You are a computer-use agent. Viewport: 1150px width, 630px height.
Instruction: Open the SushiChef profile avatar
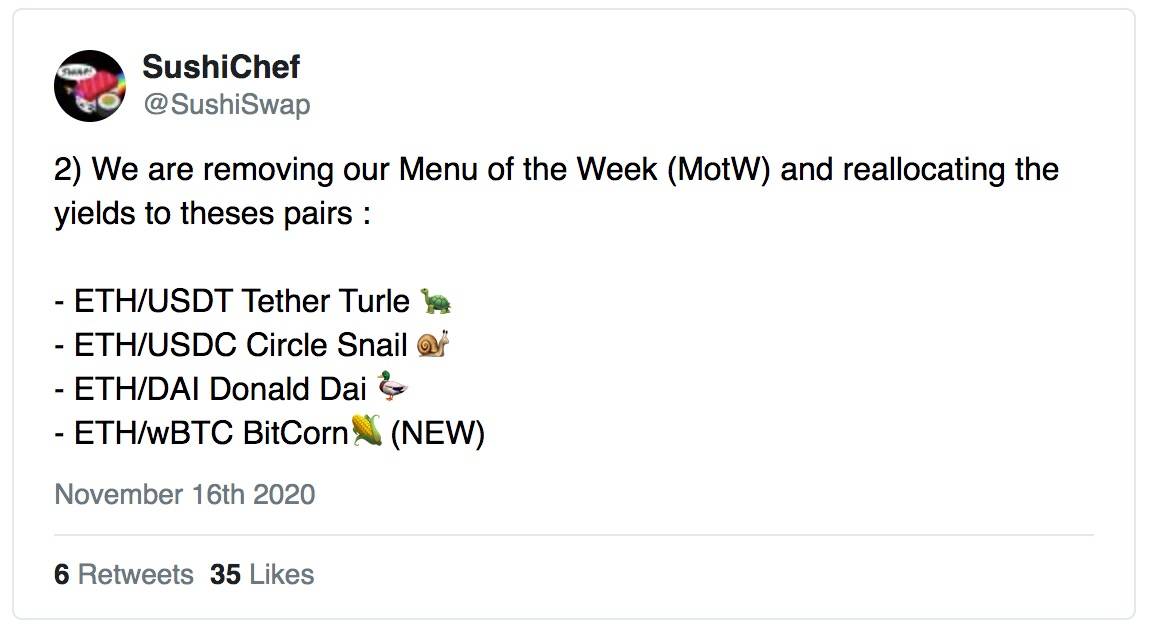pos(90,86)
